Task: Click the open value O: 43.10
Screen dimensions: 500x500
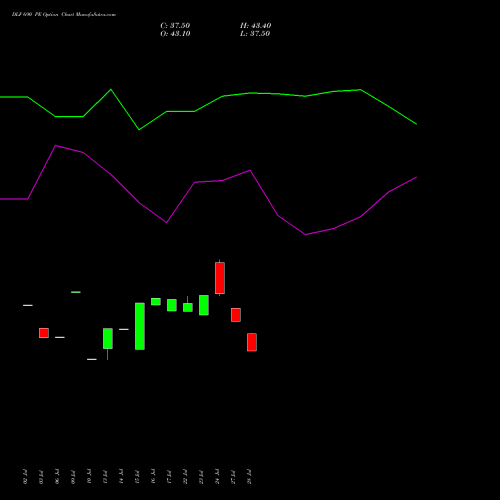Action: pos(175,34)
